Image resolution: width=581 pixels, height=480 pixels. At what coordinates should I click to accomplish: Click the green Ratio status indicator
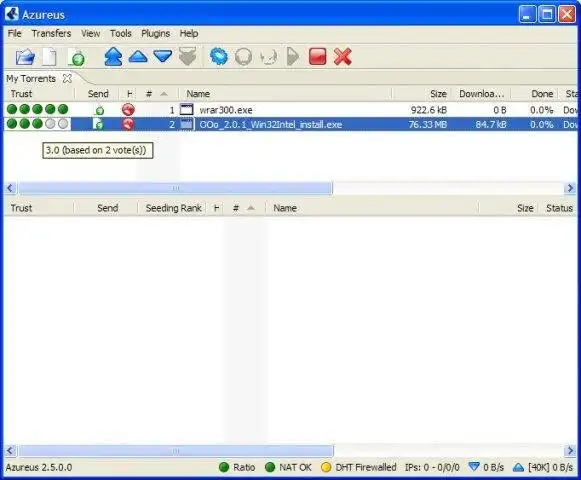tap(224, 467)
